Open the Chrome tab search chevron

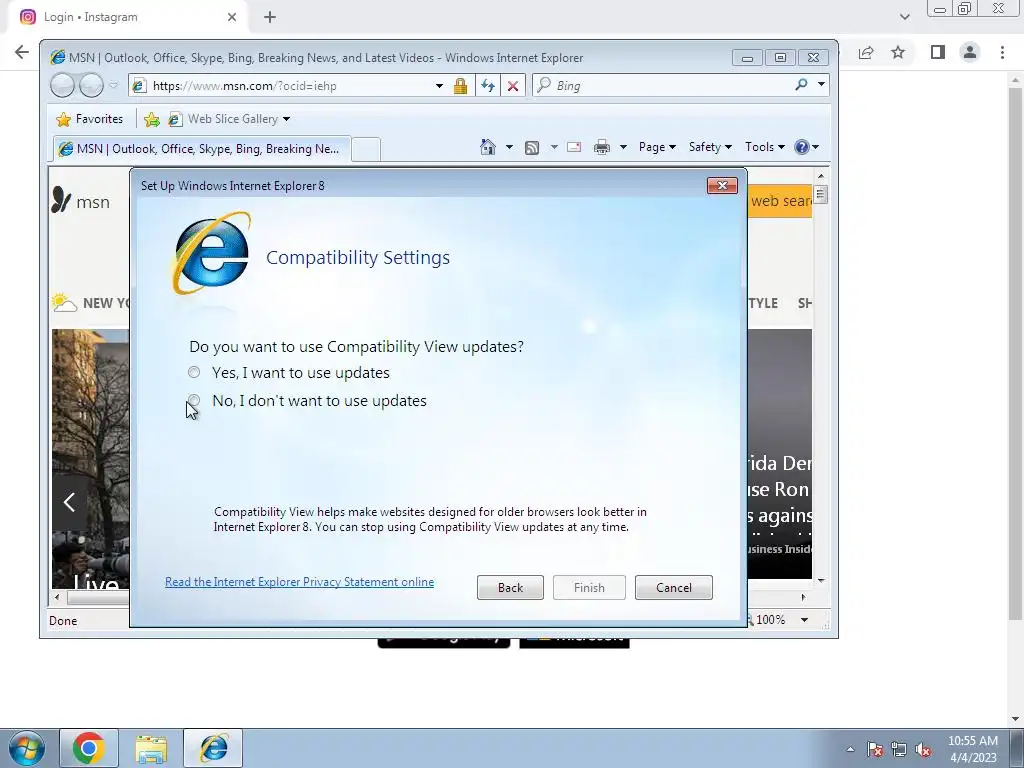pyautogui.click(x=904, y=17)
